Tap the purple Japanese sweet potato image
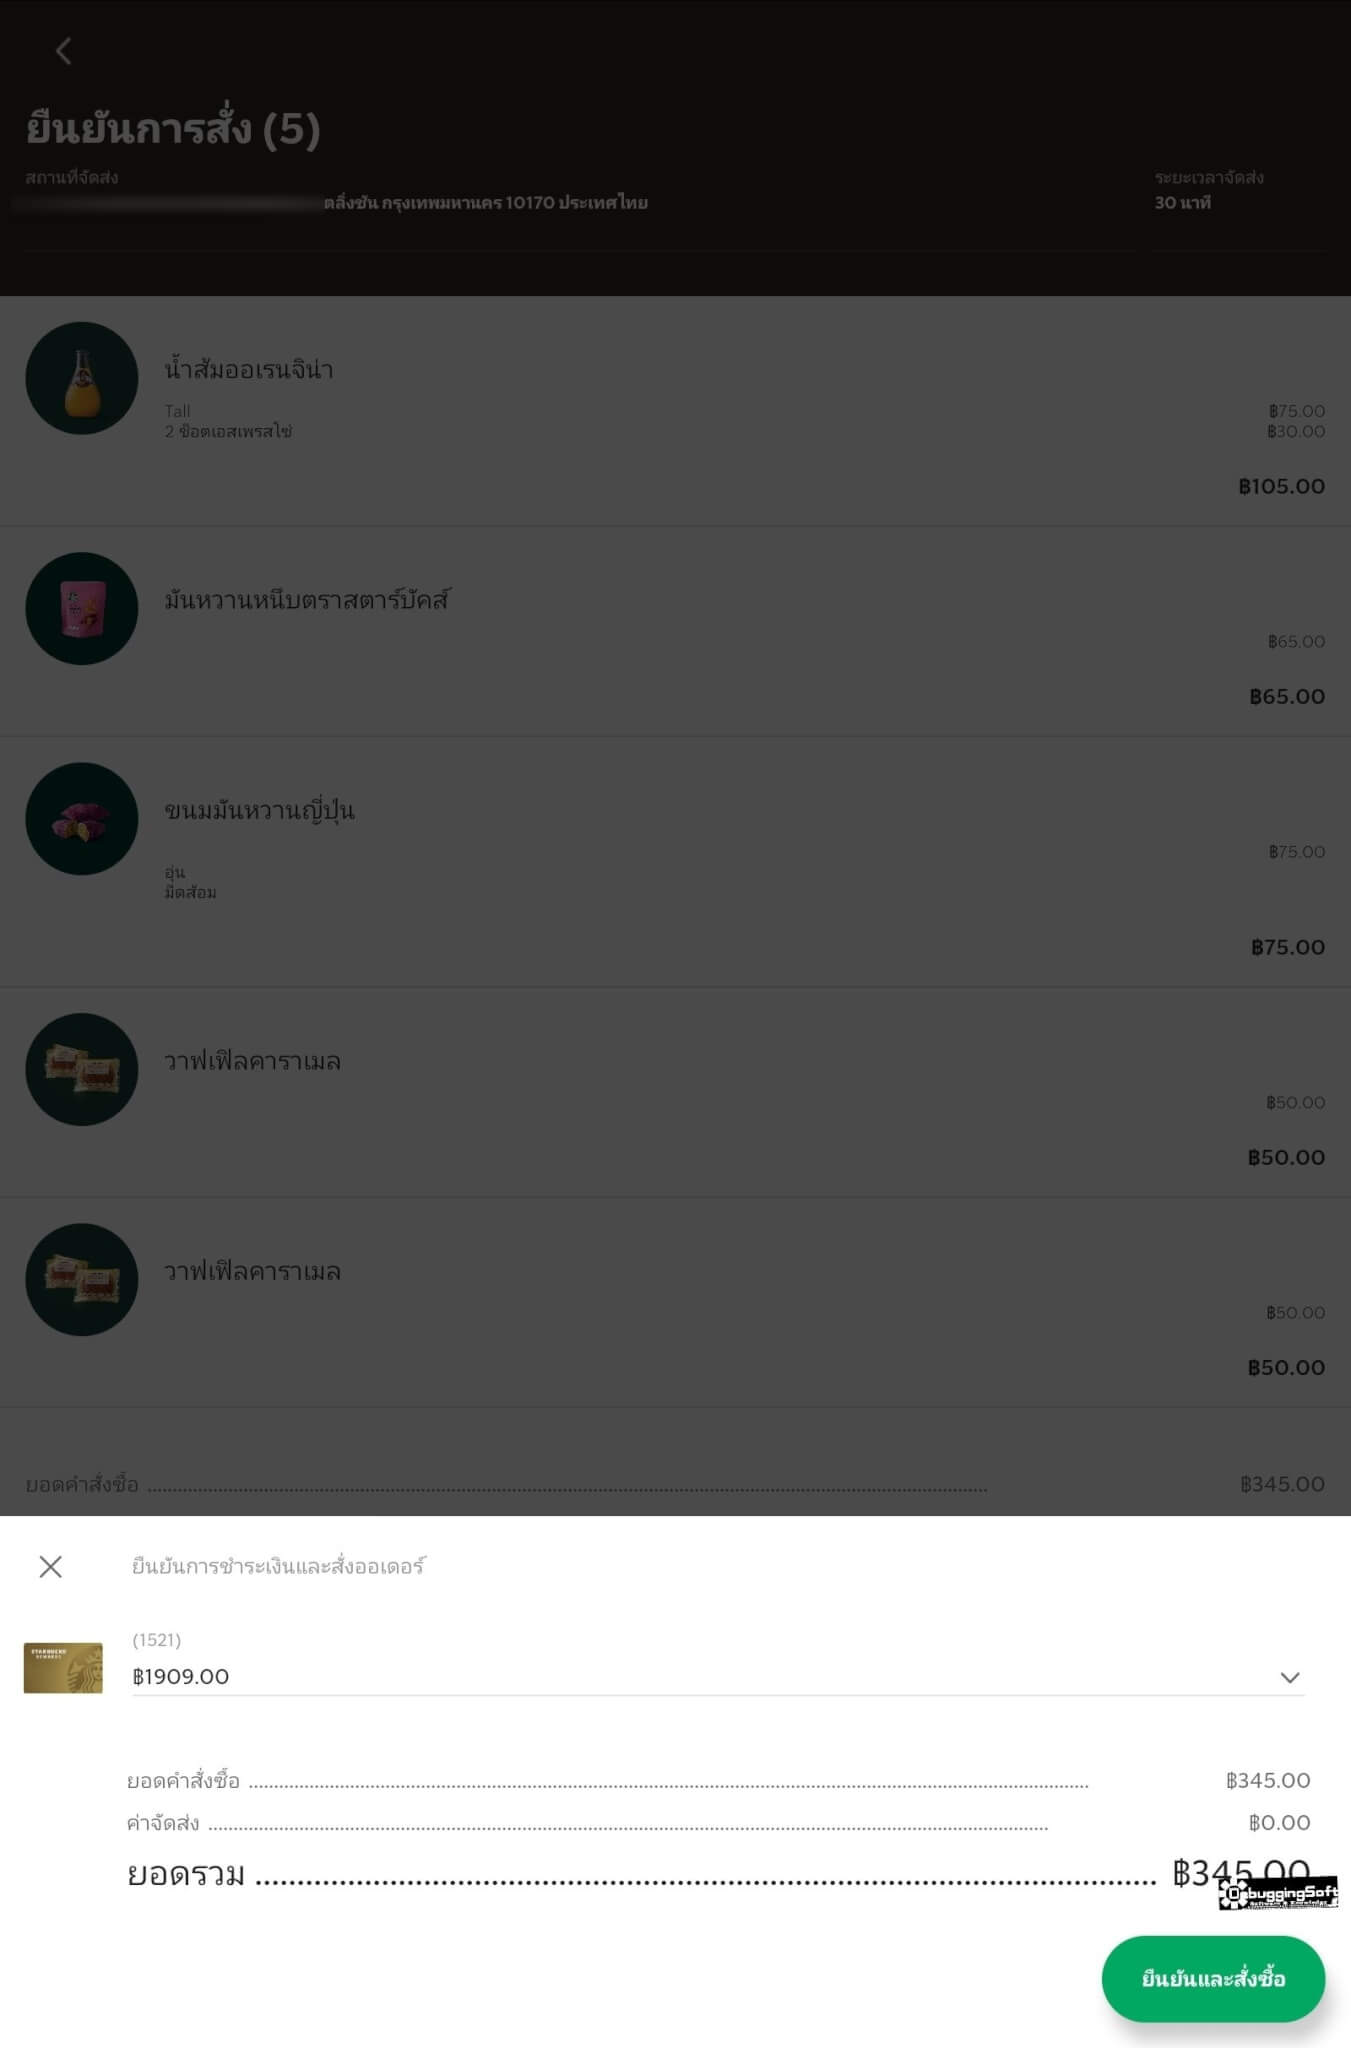The image size is (1351, 2048). coord(82,819)
